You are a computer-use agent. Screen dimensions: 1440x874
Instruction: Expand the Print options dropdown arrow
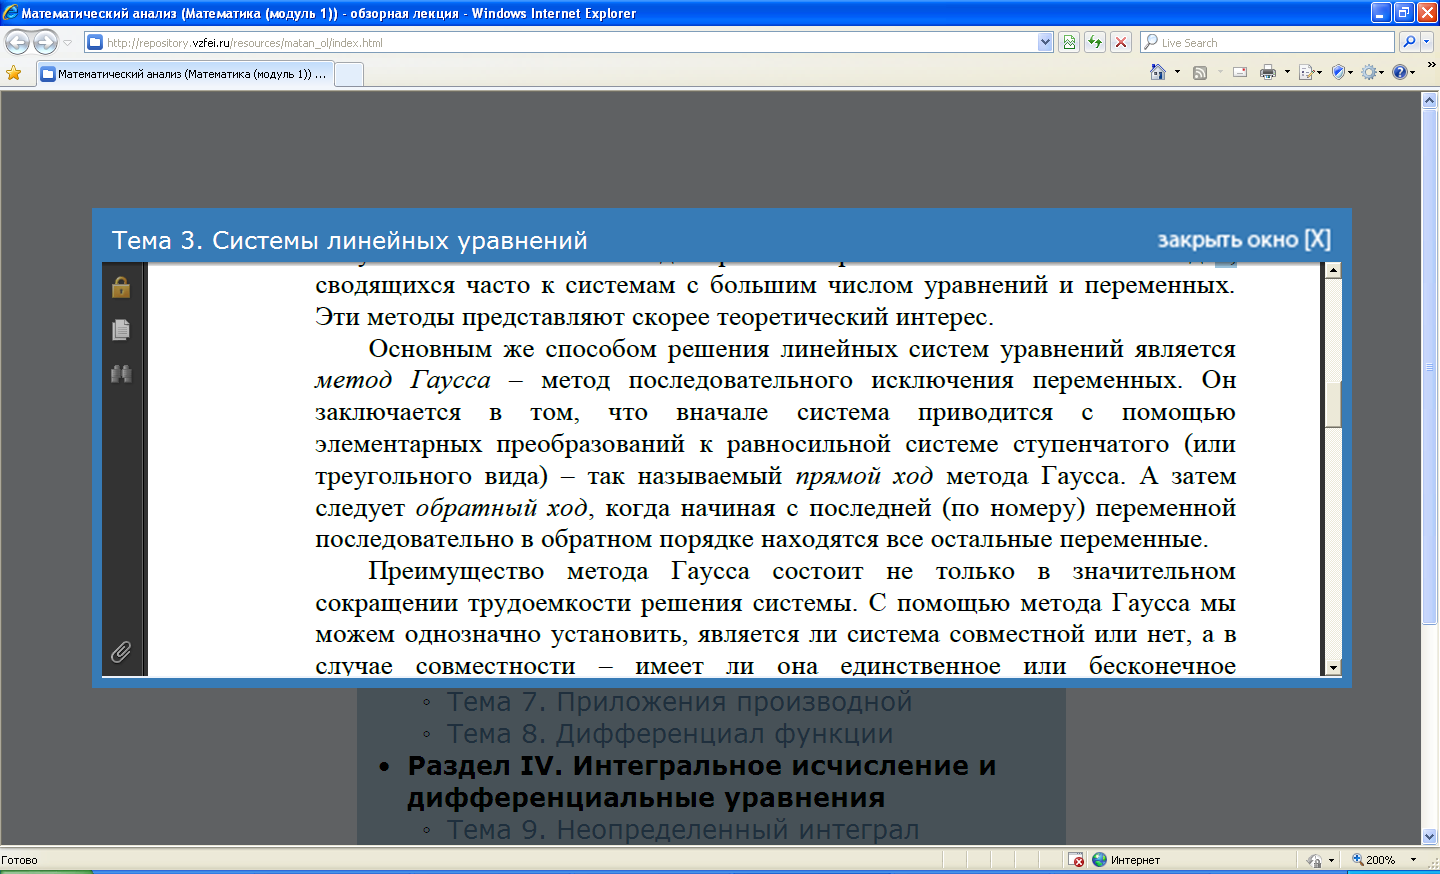(1287, 72)
